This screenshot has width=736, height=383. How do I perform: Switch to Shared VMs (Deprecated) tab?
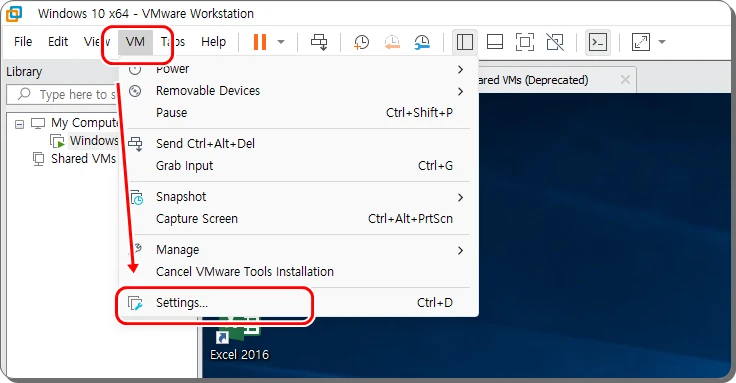[534, 80]
